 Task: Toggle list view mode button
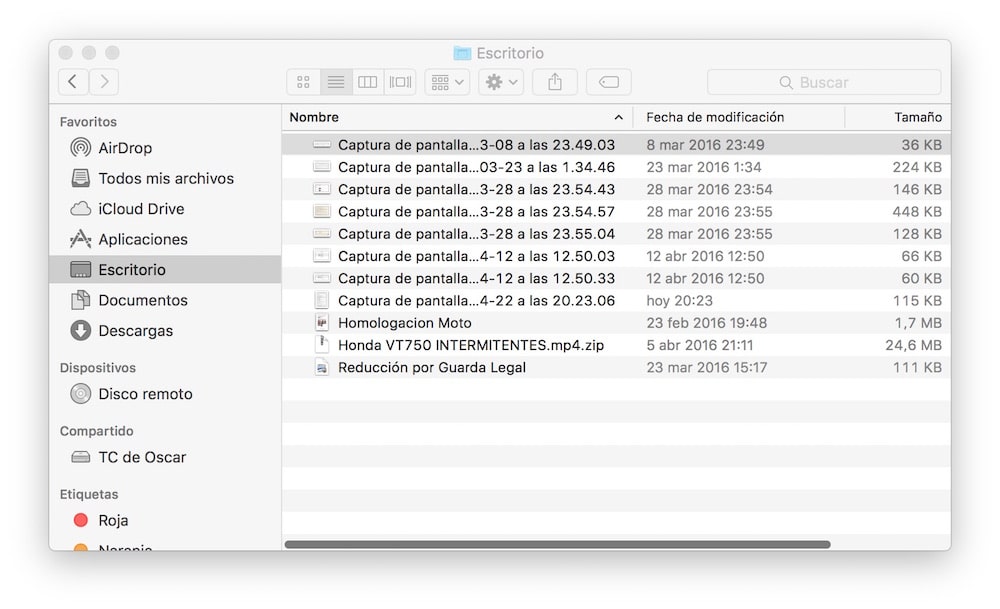(336, 82)
